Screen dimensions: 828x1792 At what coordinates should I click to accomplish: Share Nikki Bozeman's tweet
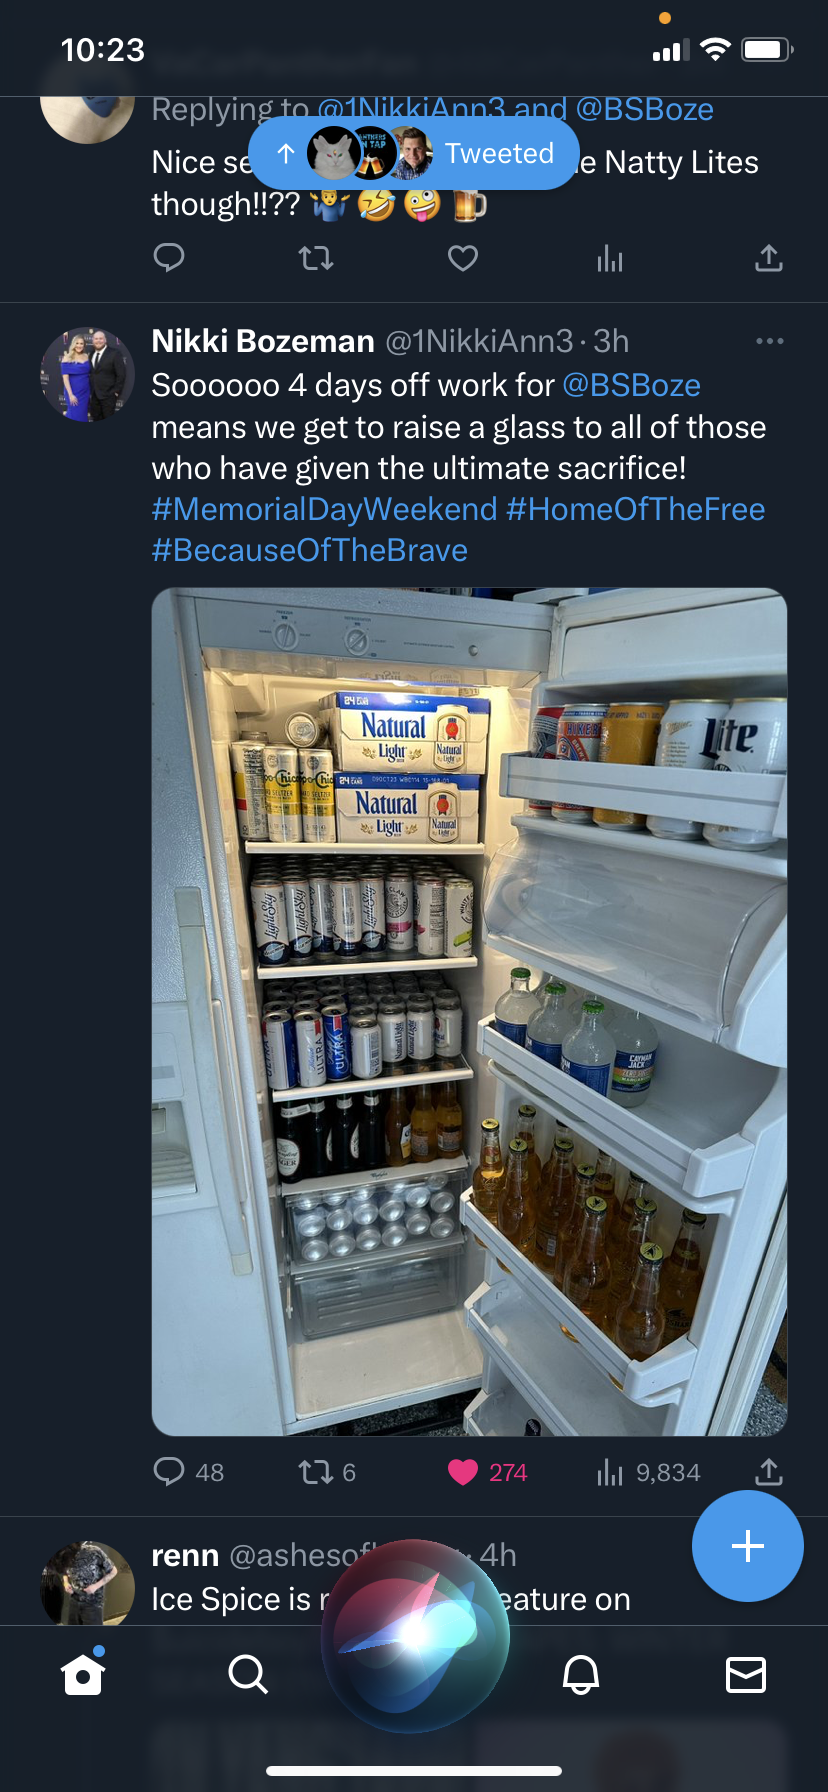tap(768, 1471)
